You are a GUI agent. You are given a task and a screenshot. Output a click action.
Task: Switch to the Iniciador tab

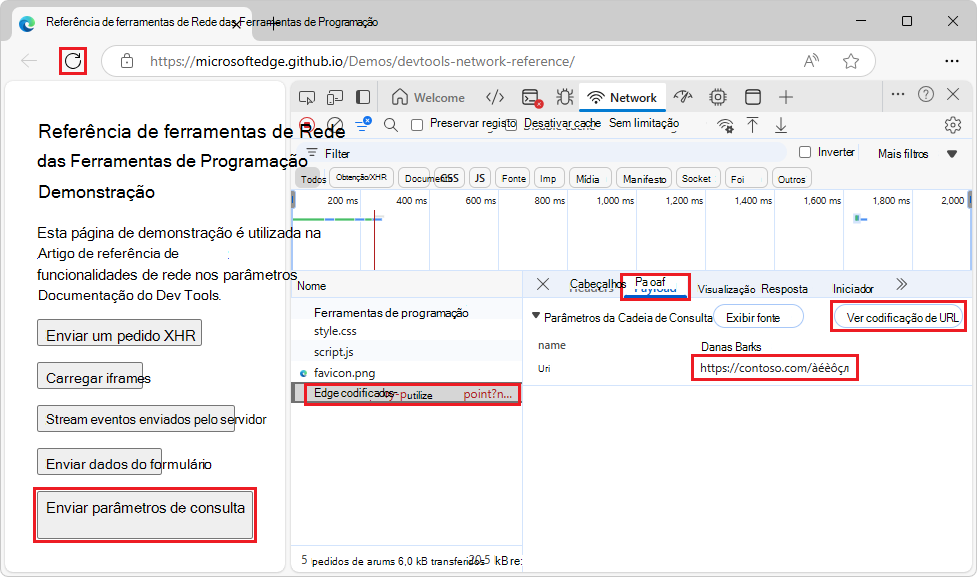853,289
